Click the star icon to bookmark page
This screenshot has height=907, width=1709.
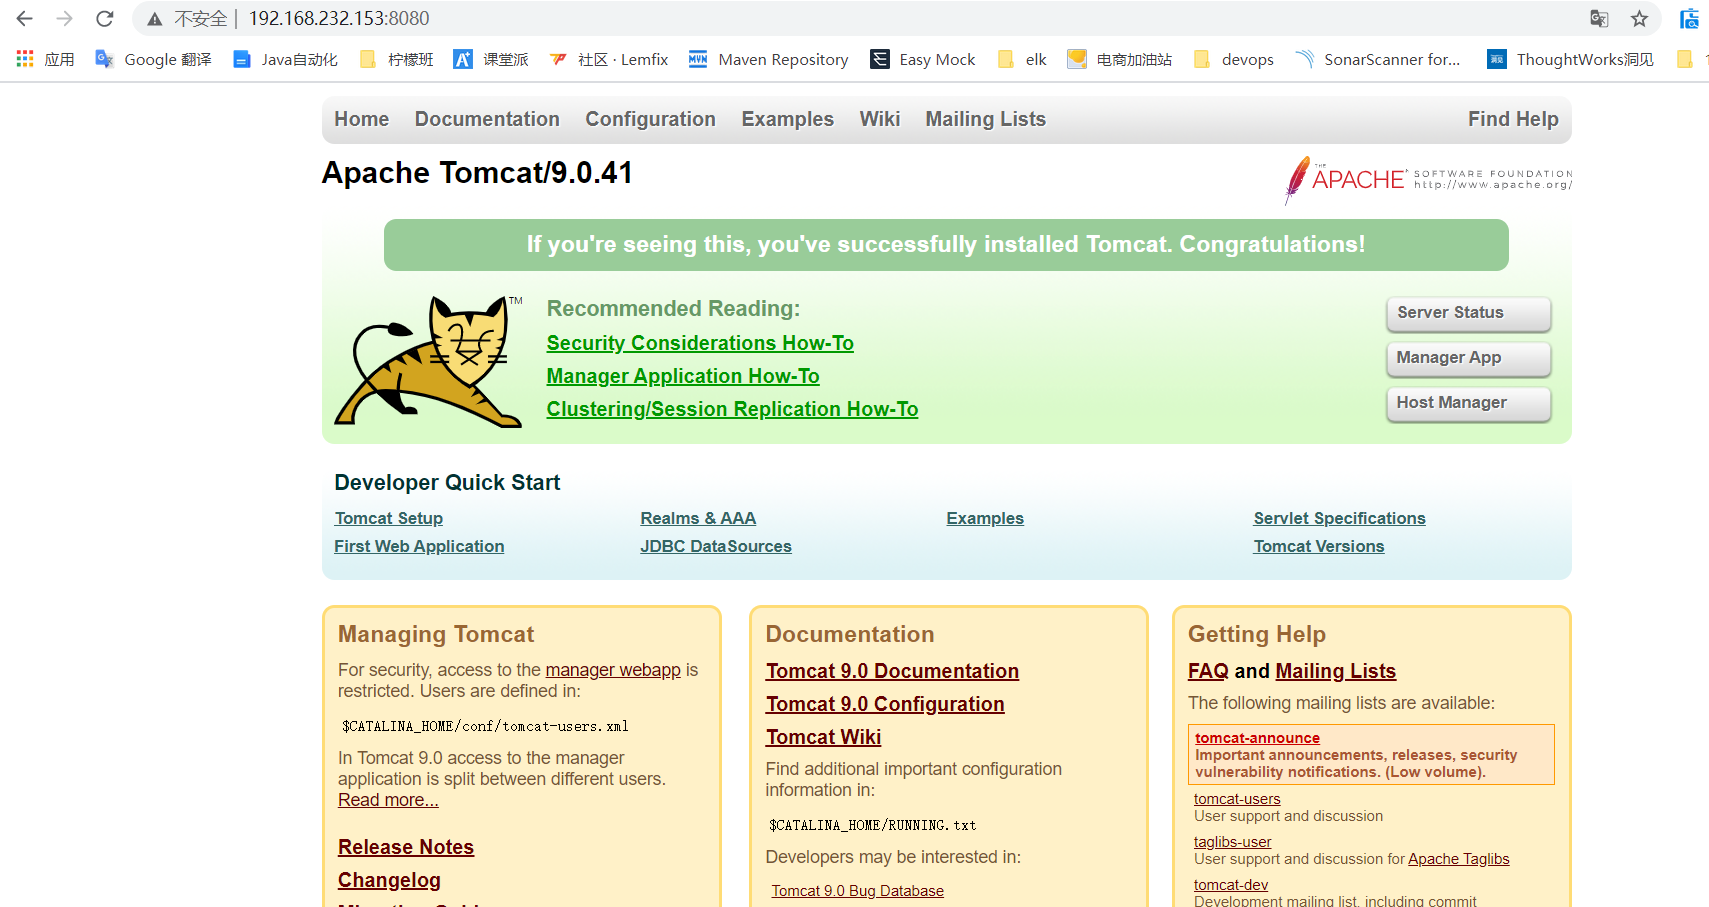pos(1639,19)
